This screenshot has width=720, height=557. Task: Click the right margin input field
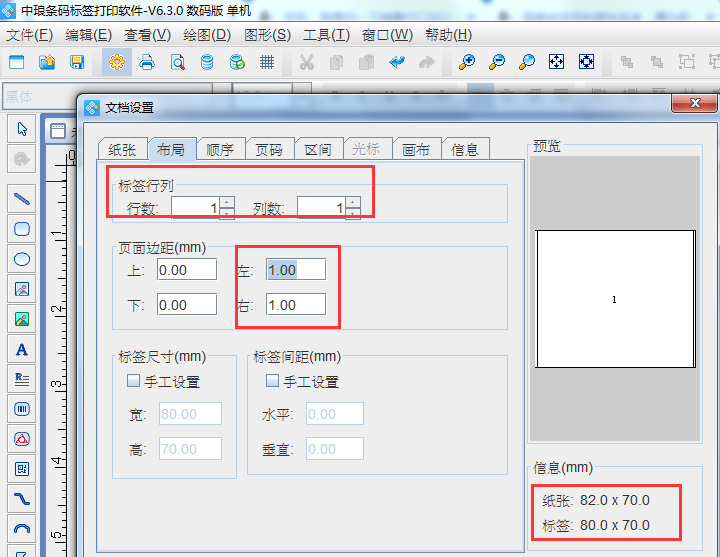[295, 305]
